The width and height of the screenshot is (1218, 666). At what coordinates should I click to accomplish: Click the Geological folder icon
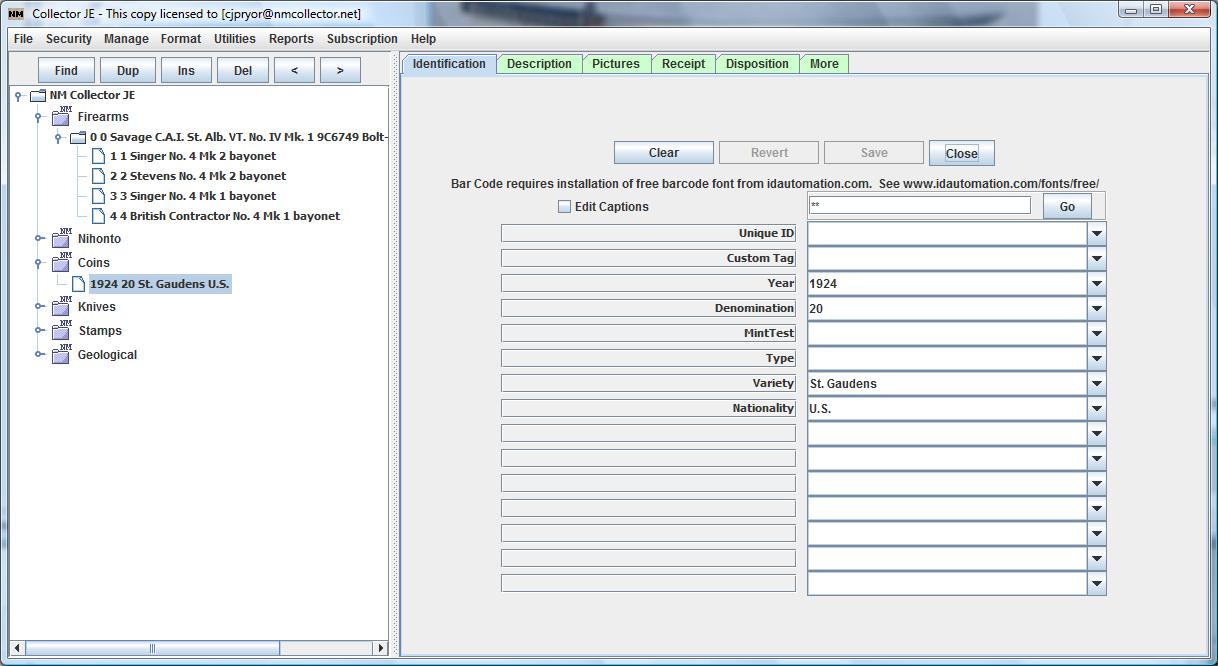[x=61, y=355]
